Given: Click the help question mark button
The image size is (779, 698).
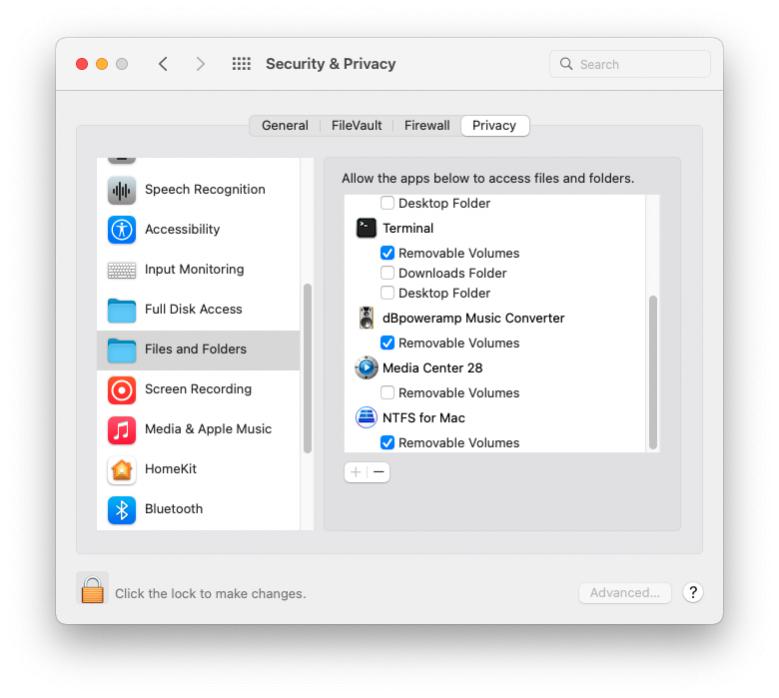Looking at the screenshot, I should [692, 592].
